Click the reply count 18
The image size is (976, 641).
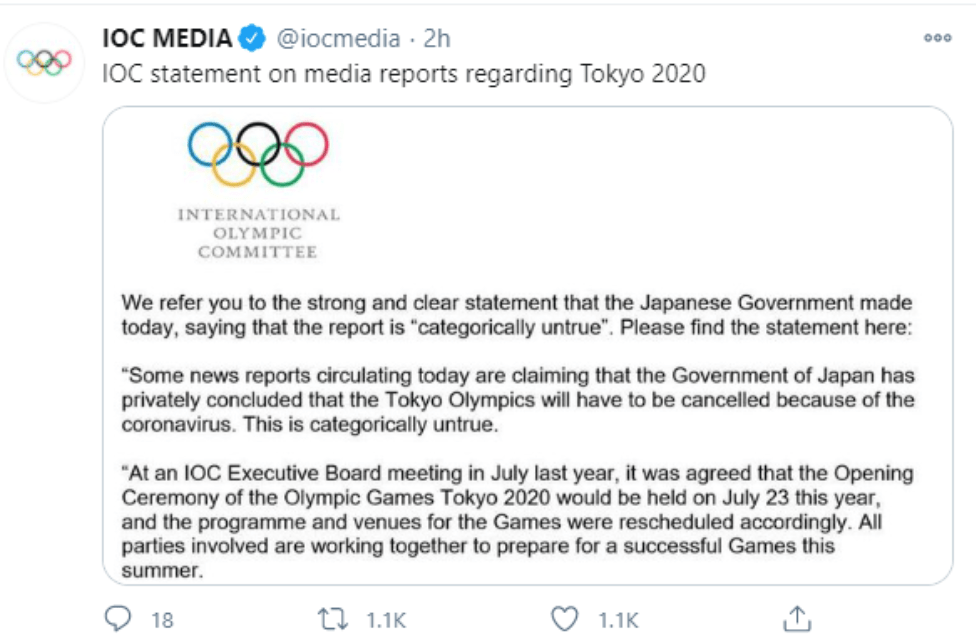click(x=162, y=620)
